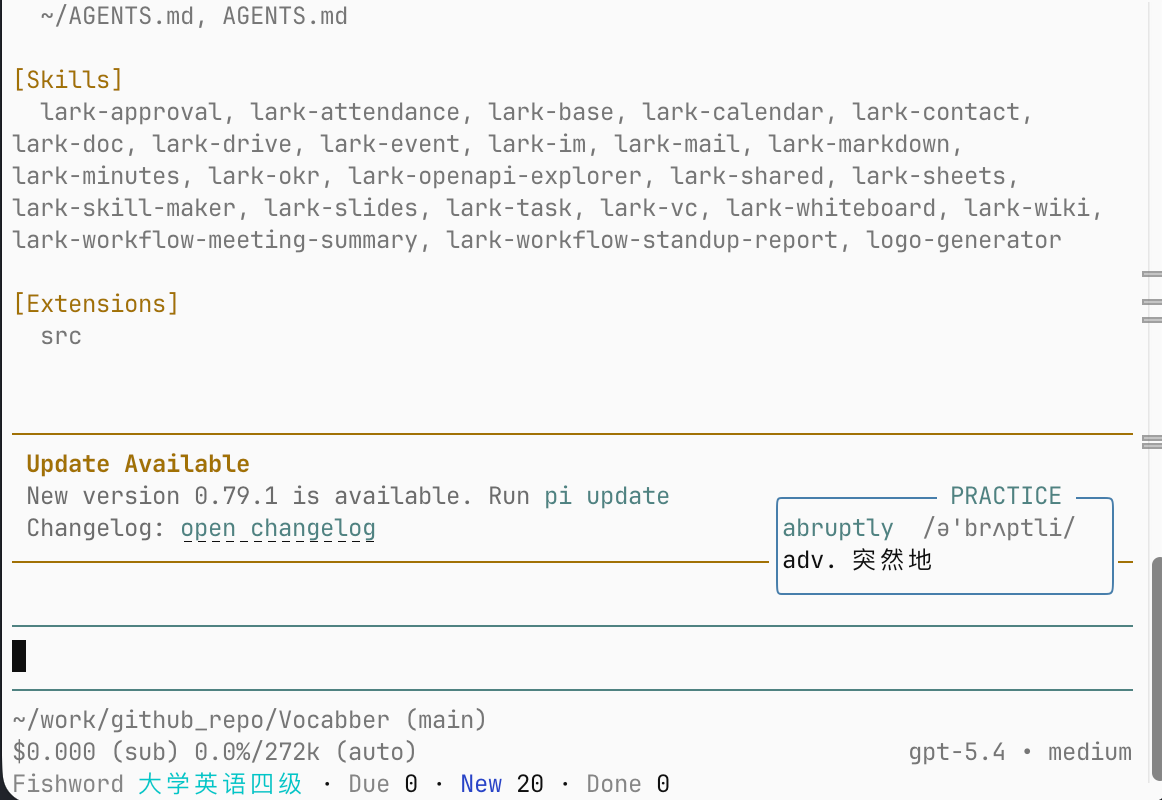The height and width of the screenshot is (800, 1162).
Task: Click 'lark-workflow-meeting-summary' skill name
Action: point(215,240)
